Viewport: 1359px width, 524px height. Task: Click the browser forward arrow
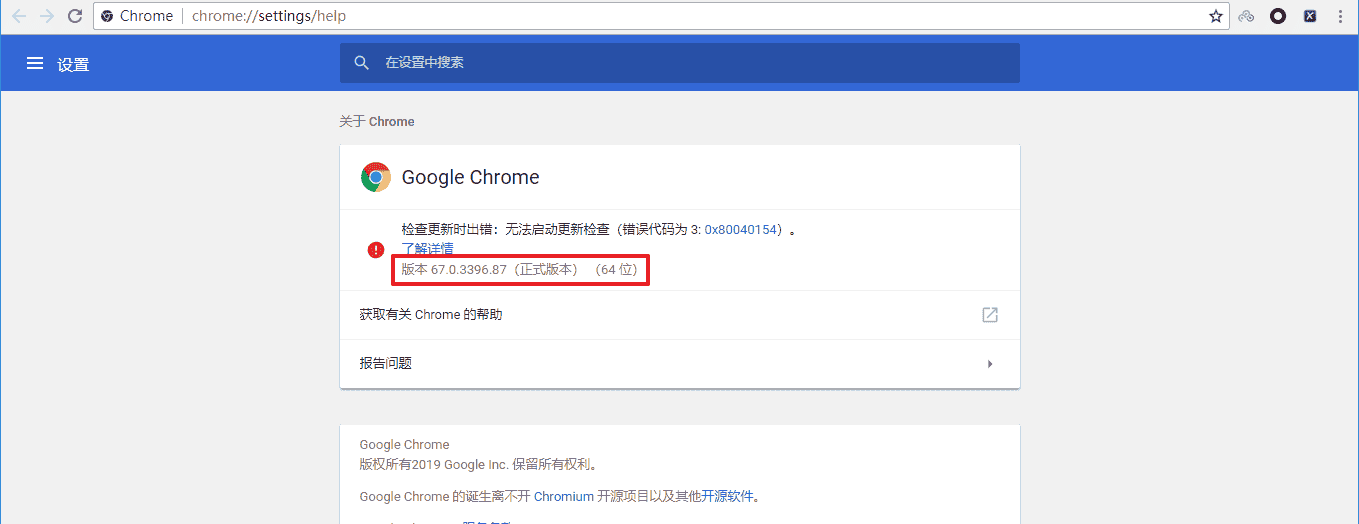(x=46, y=16)
